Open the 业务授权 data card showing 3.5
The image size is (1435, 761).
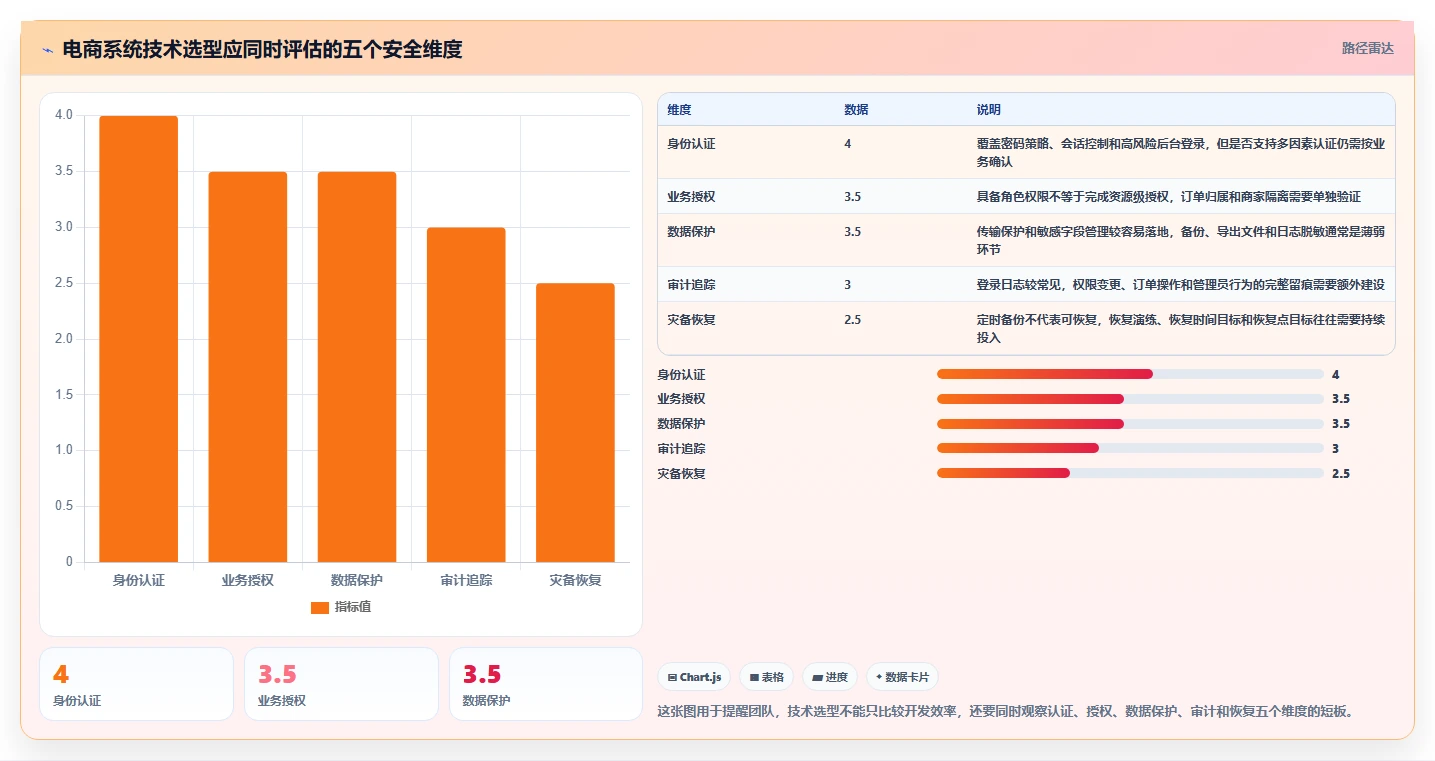pos(341,684)
